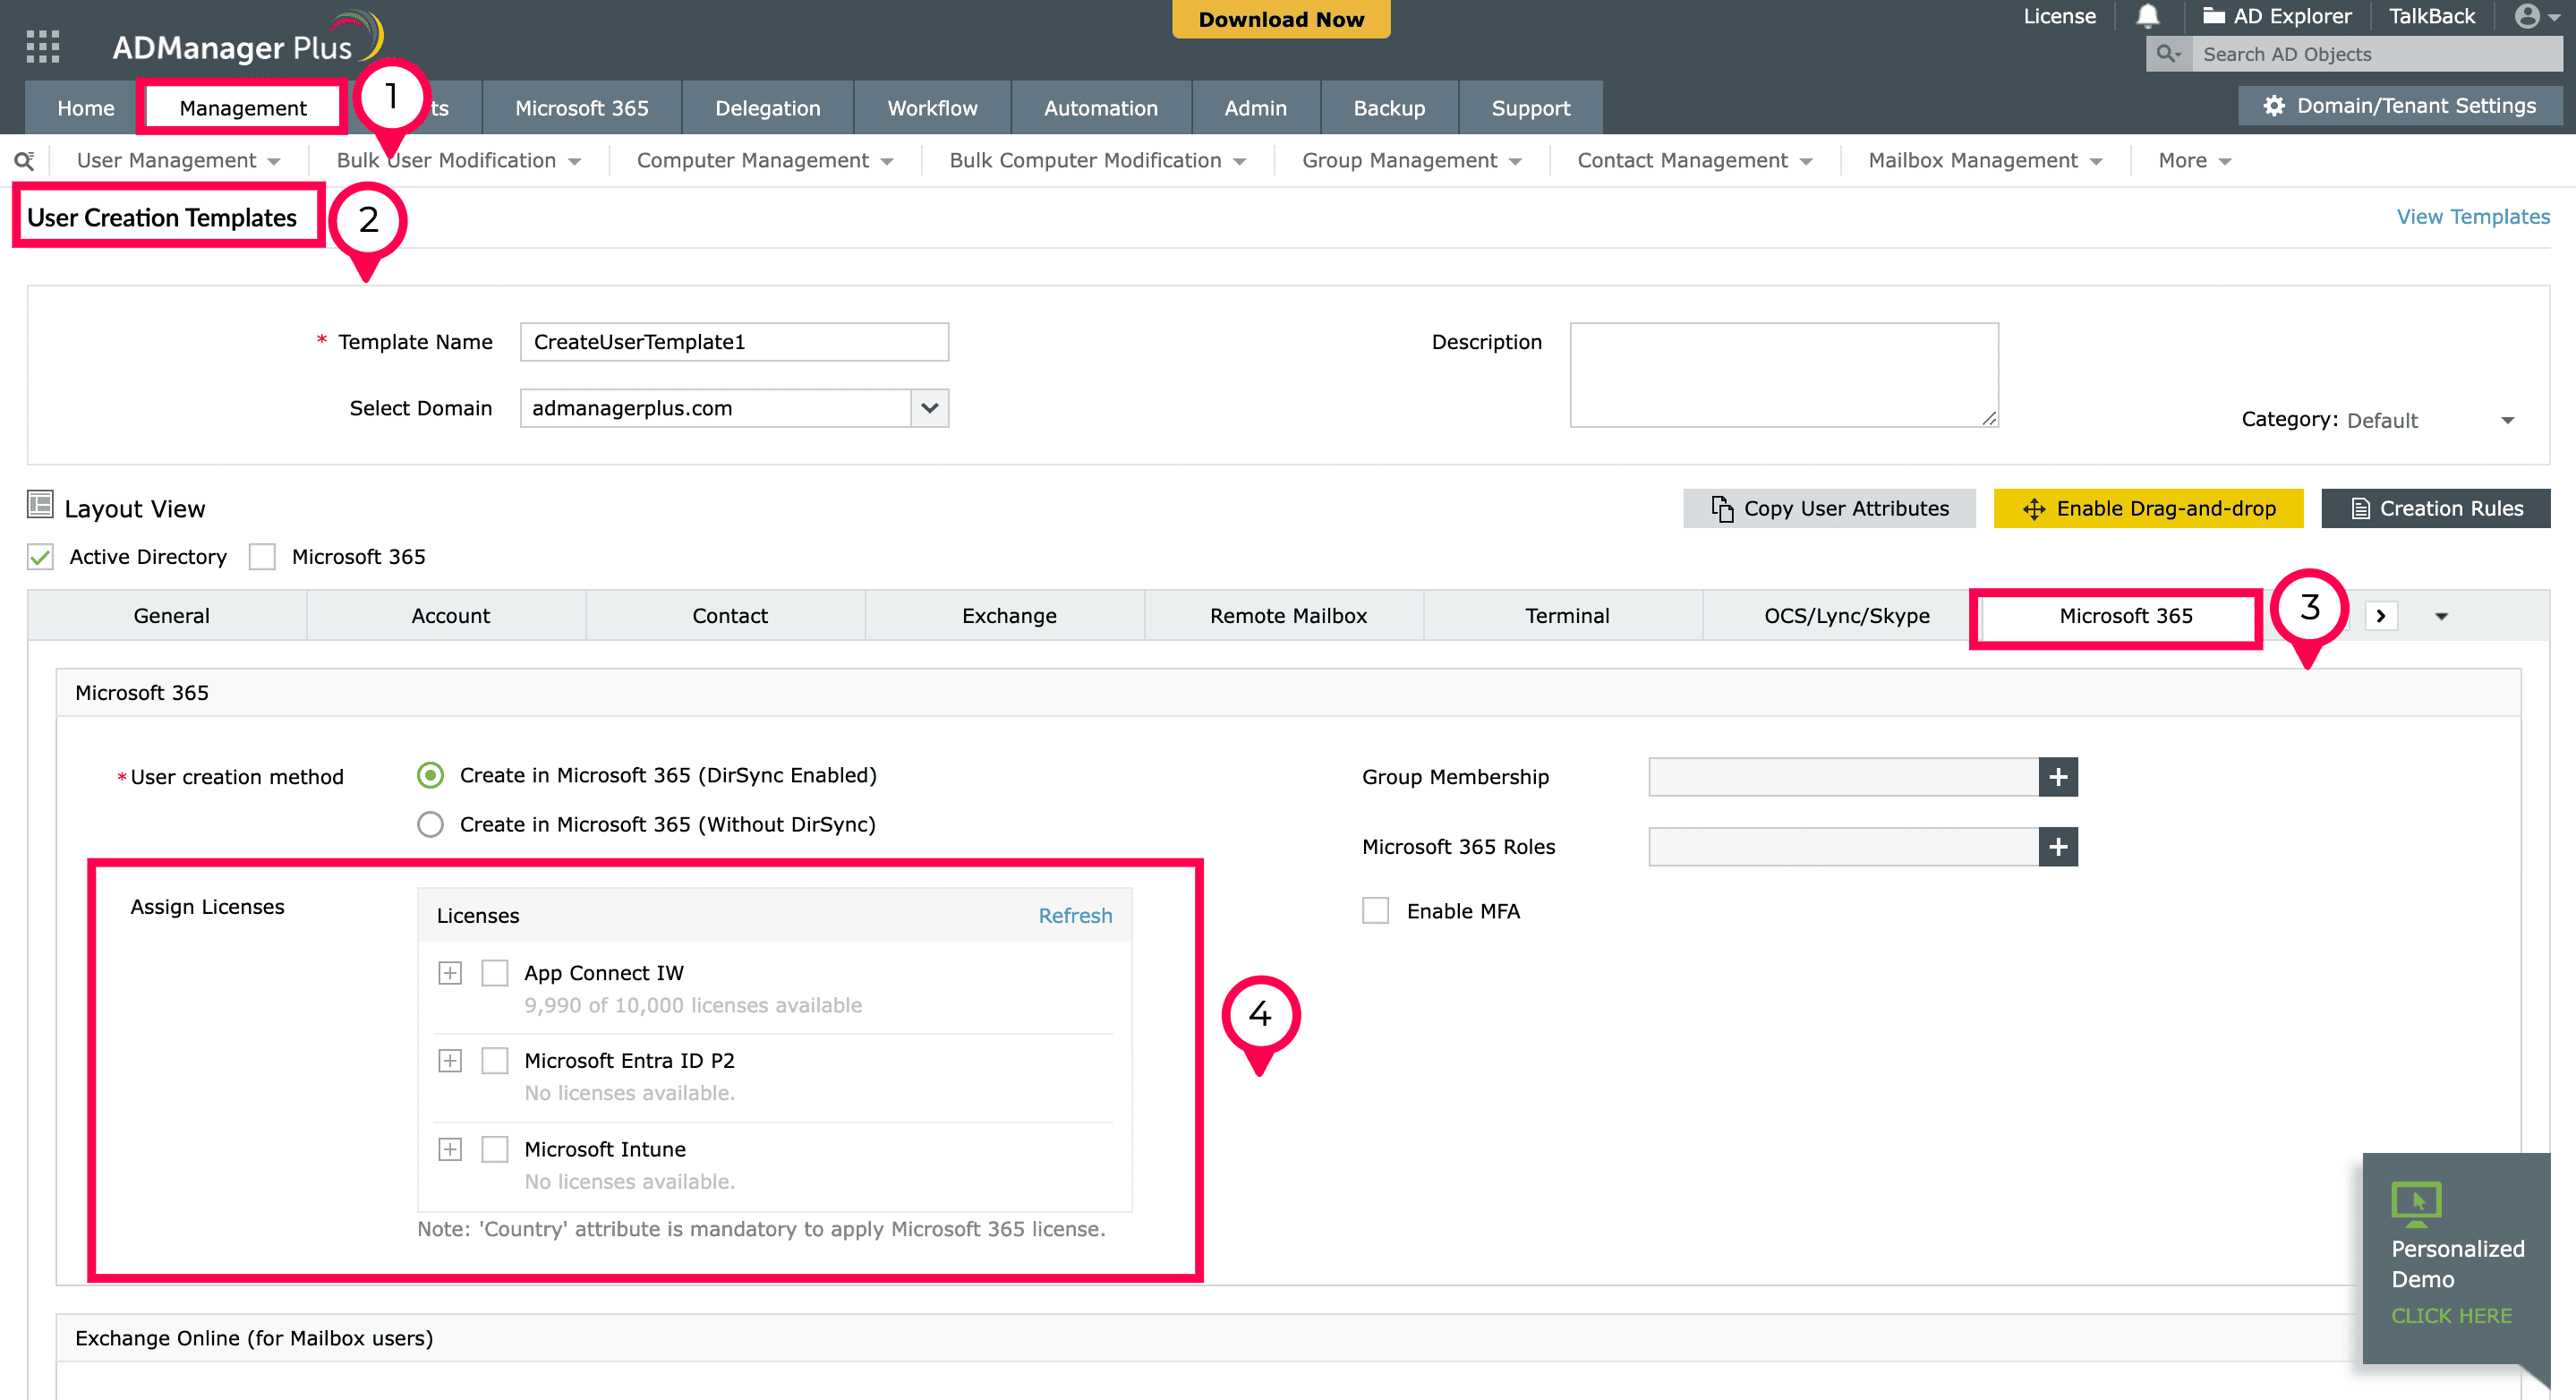
Task: Select Create in Microsoft 365 (Without DirSync)
Action: (x=430, y=825)
